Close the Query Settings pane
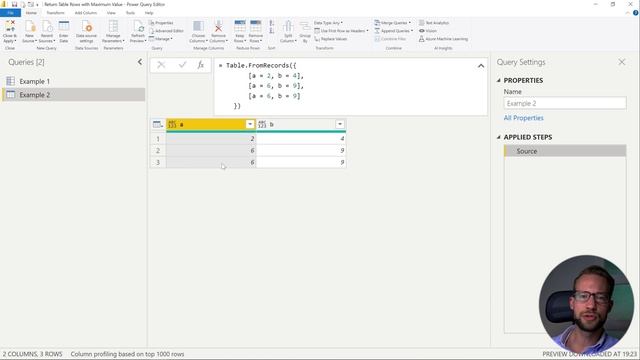Screen dimensions: 640x360 pyautogui.click(x=622, y=62)
